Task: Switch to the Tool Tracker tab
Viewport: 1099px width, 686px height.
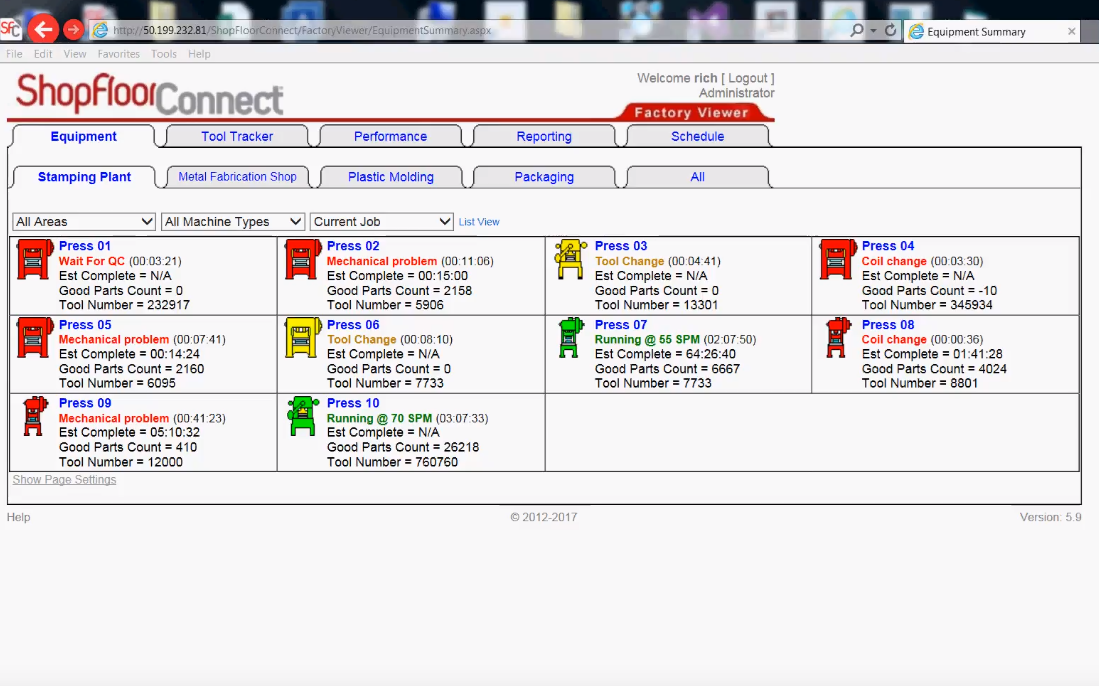Action: tap(237, 137)
